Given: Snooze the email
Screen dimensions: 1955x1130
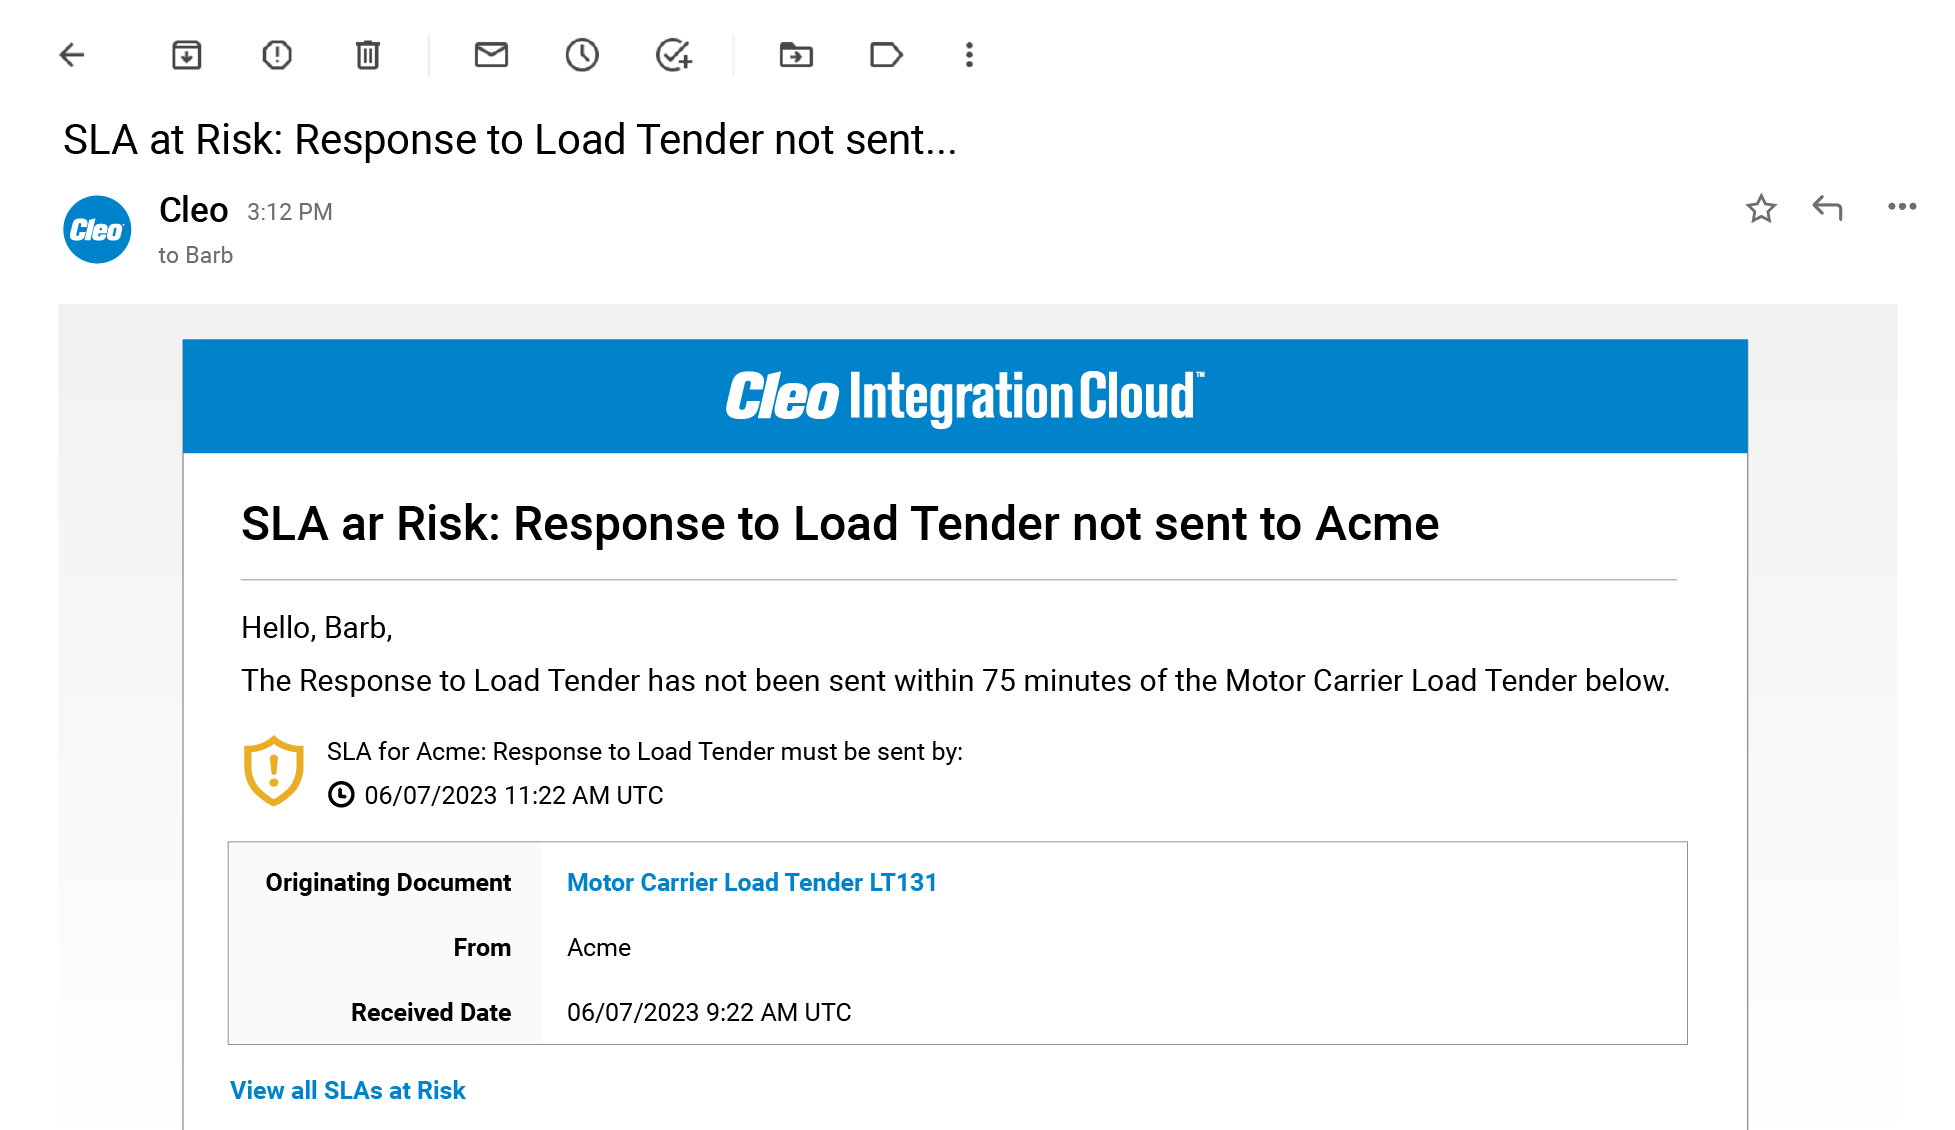Looking at the screenshot, I should point(582,55).
